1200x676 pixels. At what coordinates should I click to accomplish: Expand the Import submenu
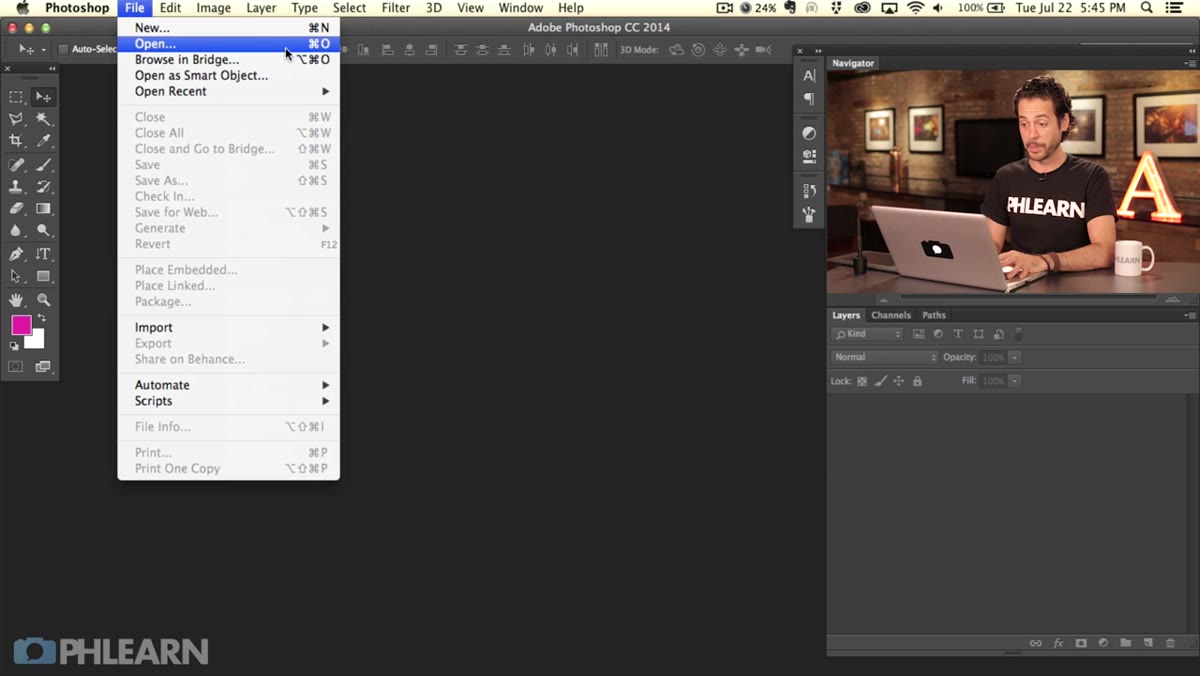coord(228,327)
